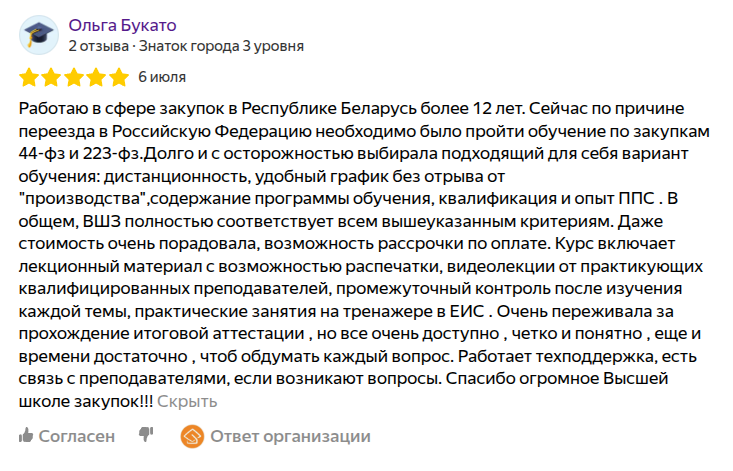Click the first yellow rating star
Screen dimensions: 733x471
[30, 78]
